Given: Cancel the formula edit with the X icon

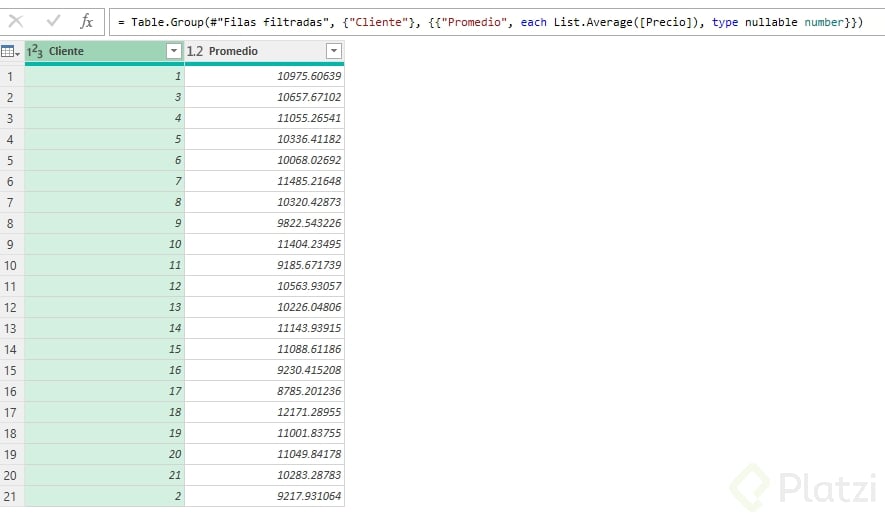Looking at the screenshot, I should coord(17,21).
